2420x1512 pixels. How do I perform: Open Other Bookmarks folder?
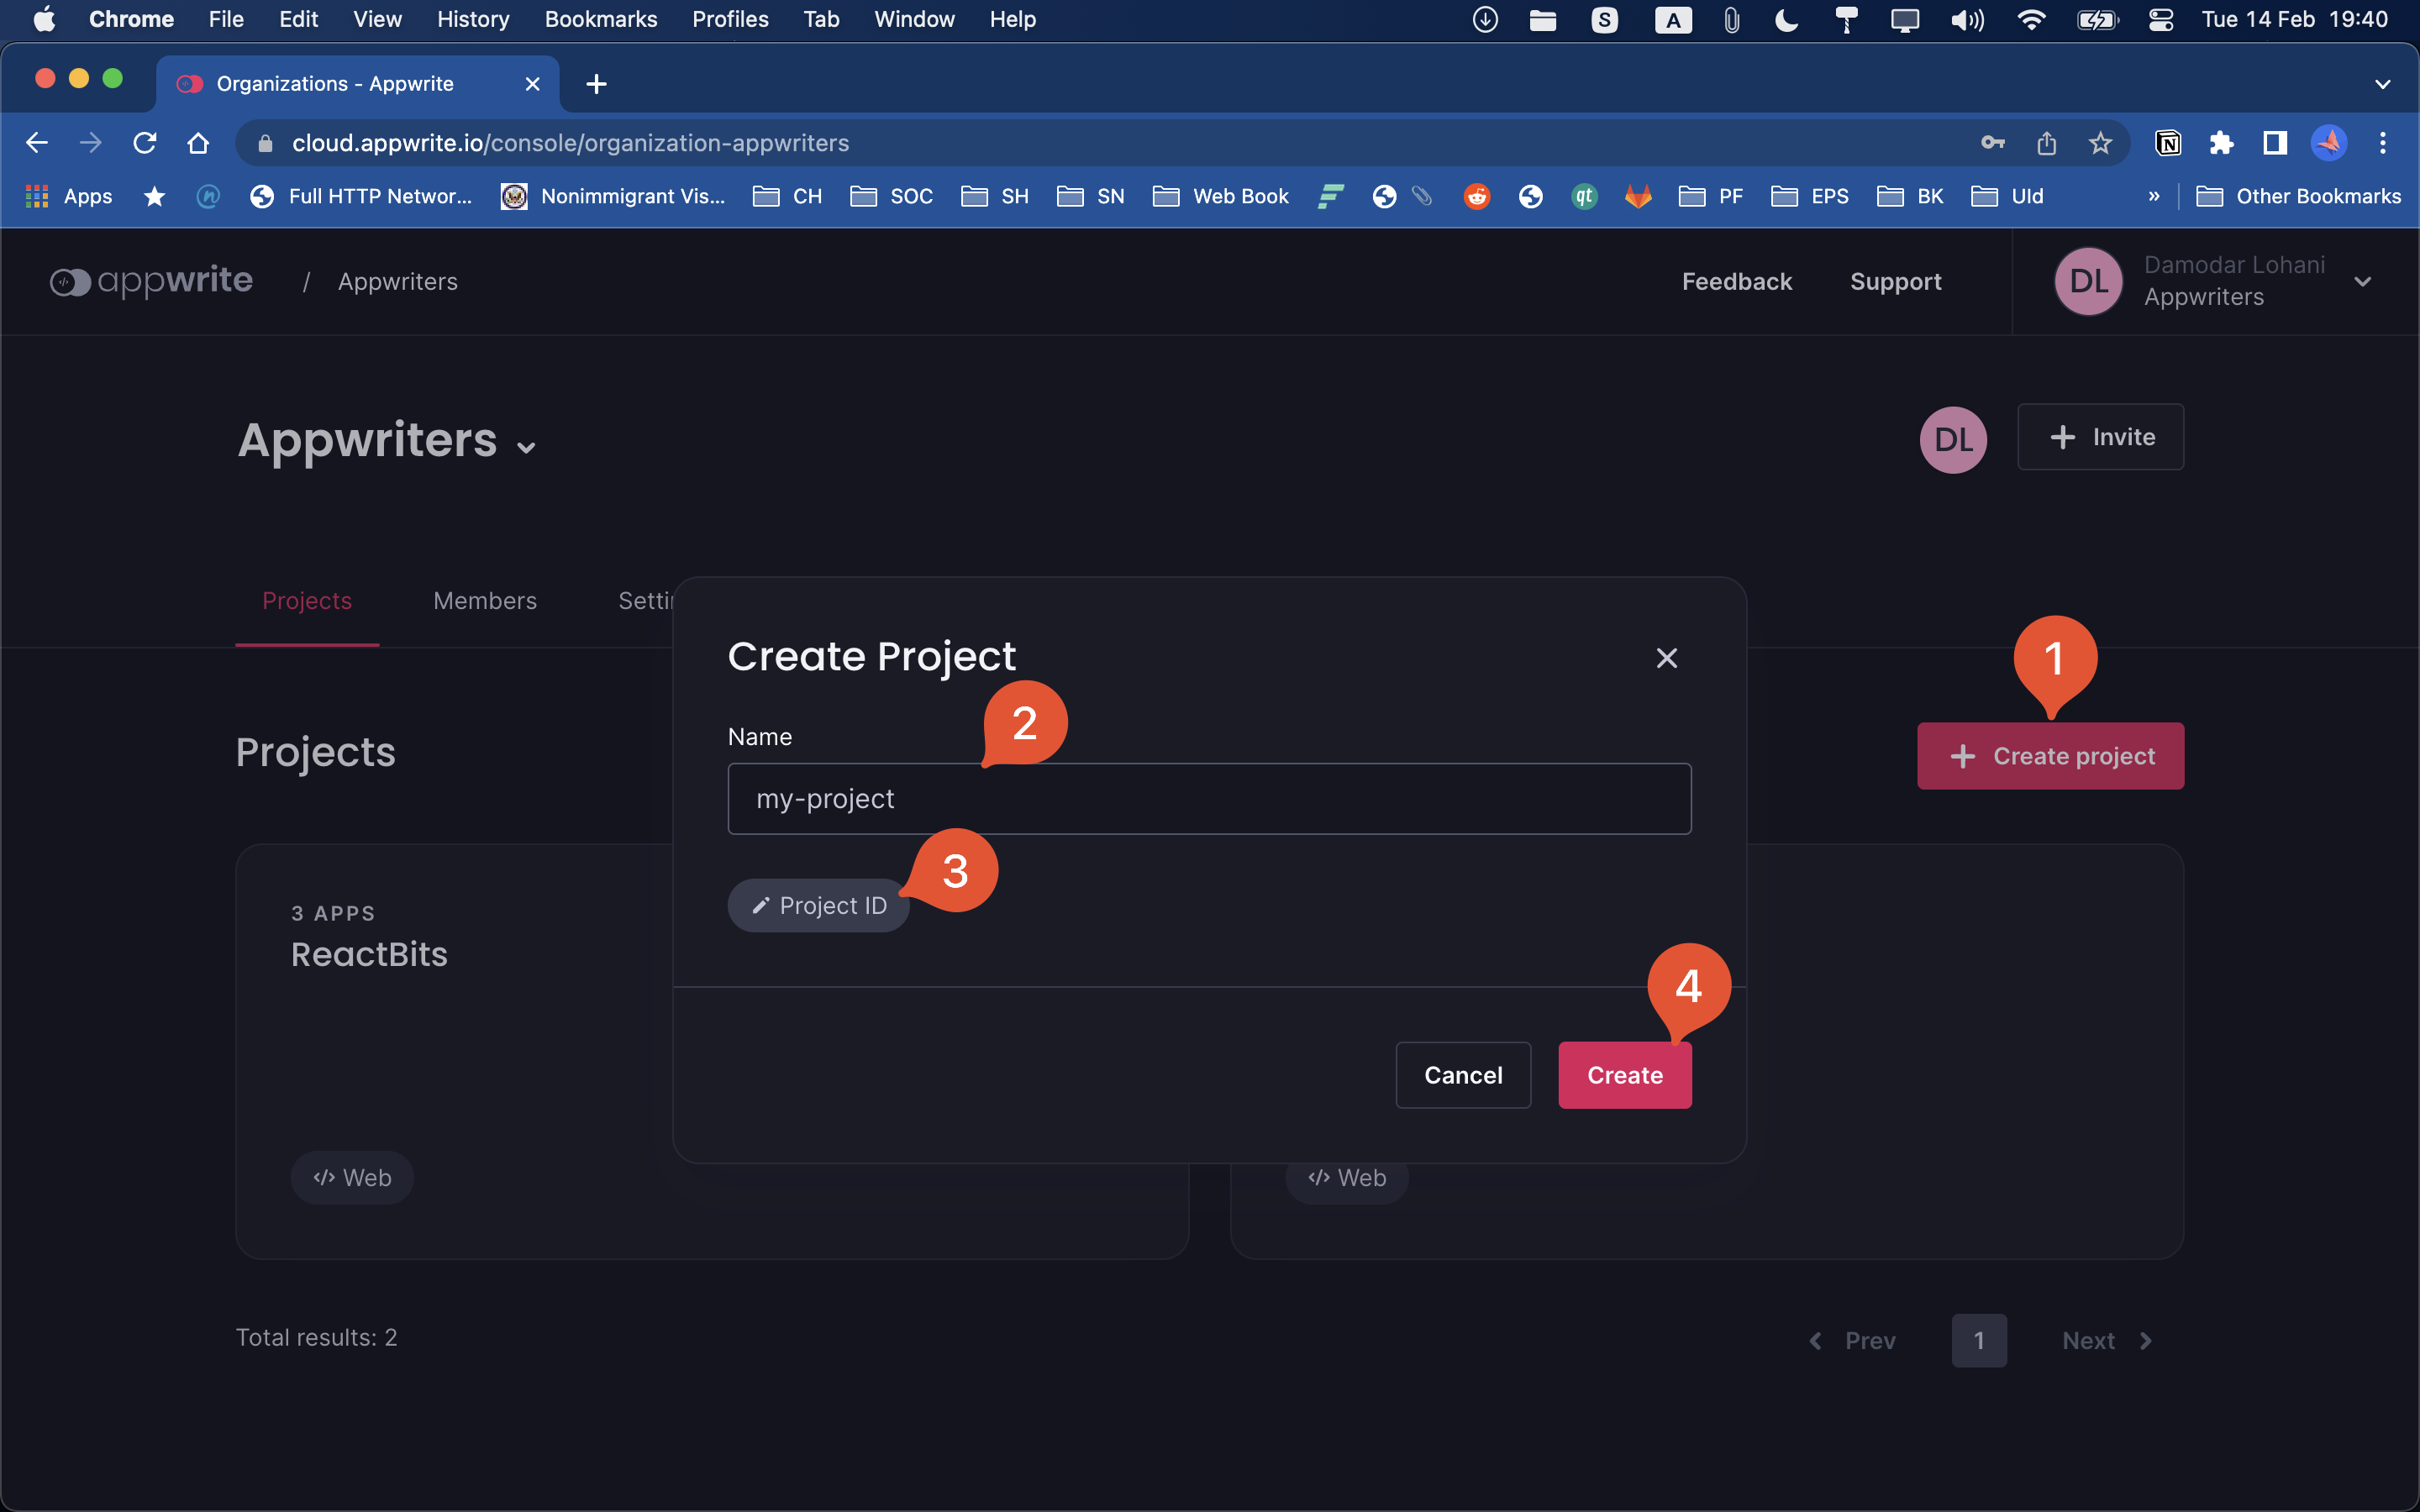point(2298,196)
